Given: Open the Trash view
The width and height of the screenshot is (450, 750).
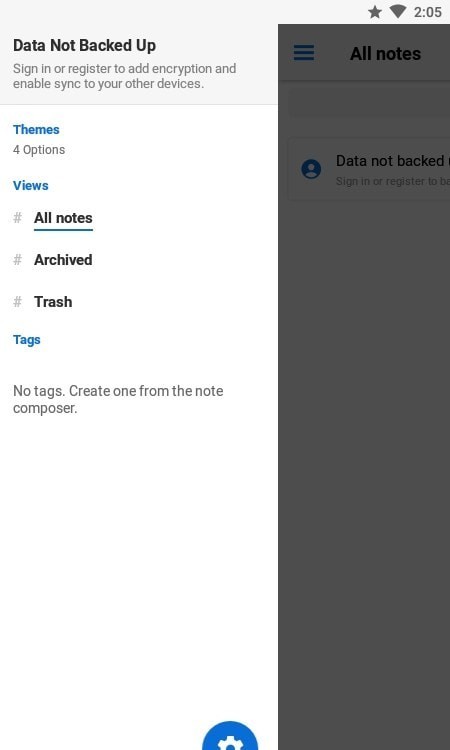Looking at the screenshot, I should 53,302.
